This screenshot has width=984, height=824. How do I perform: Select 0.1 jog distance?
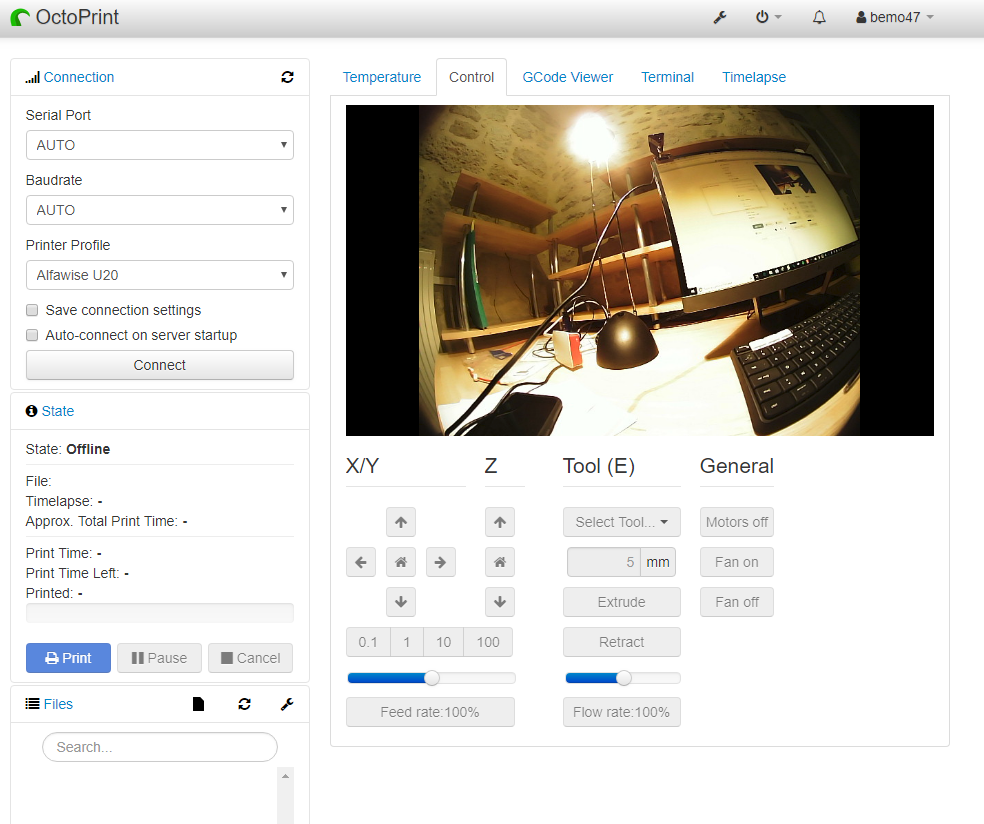pos(368,642)
